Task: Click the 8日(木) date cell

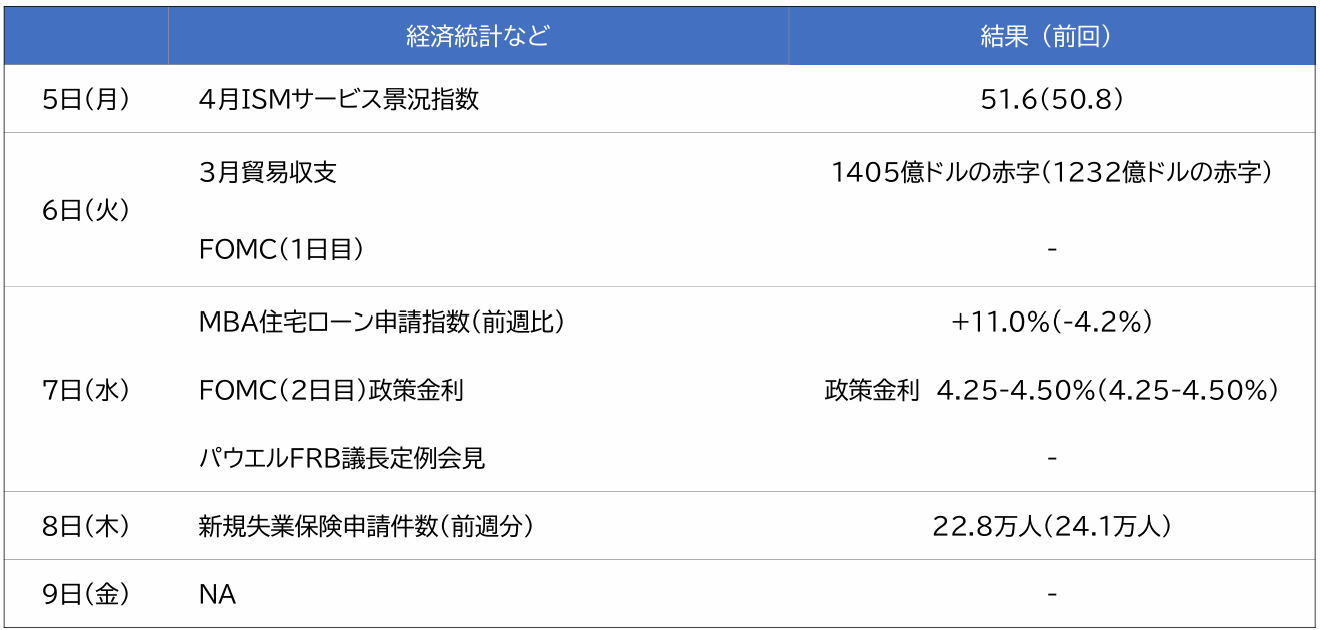Action: (86, 526)
